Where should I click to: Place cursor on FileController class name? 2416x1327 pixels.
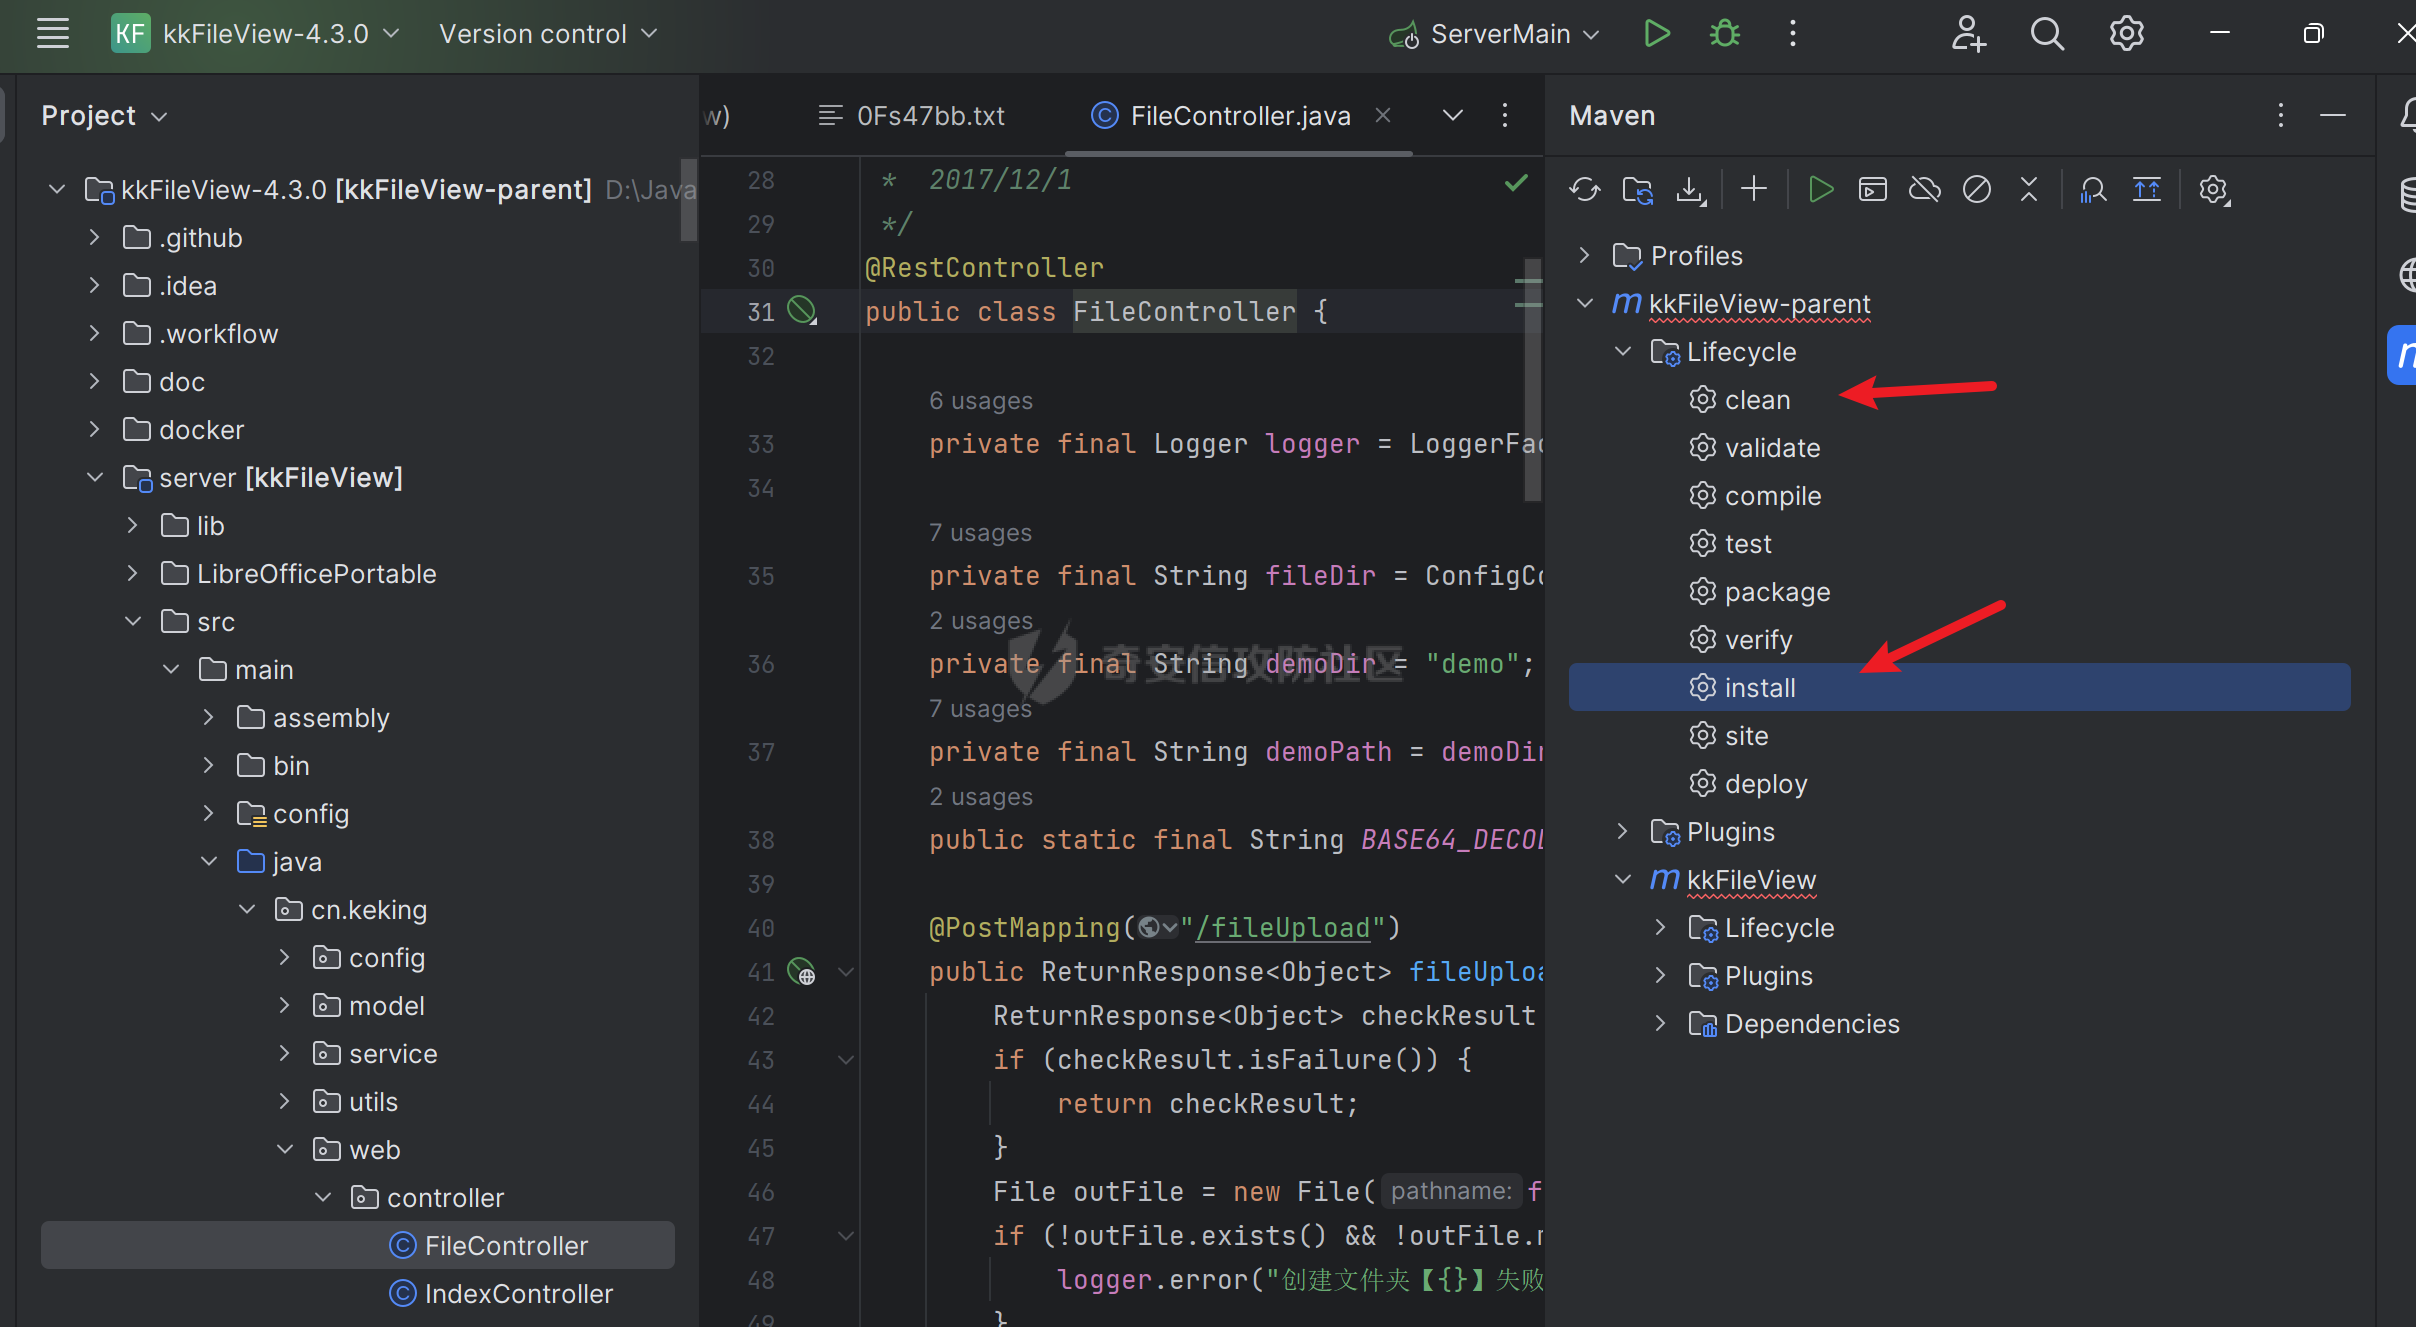1184,311
